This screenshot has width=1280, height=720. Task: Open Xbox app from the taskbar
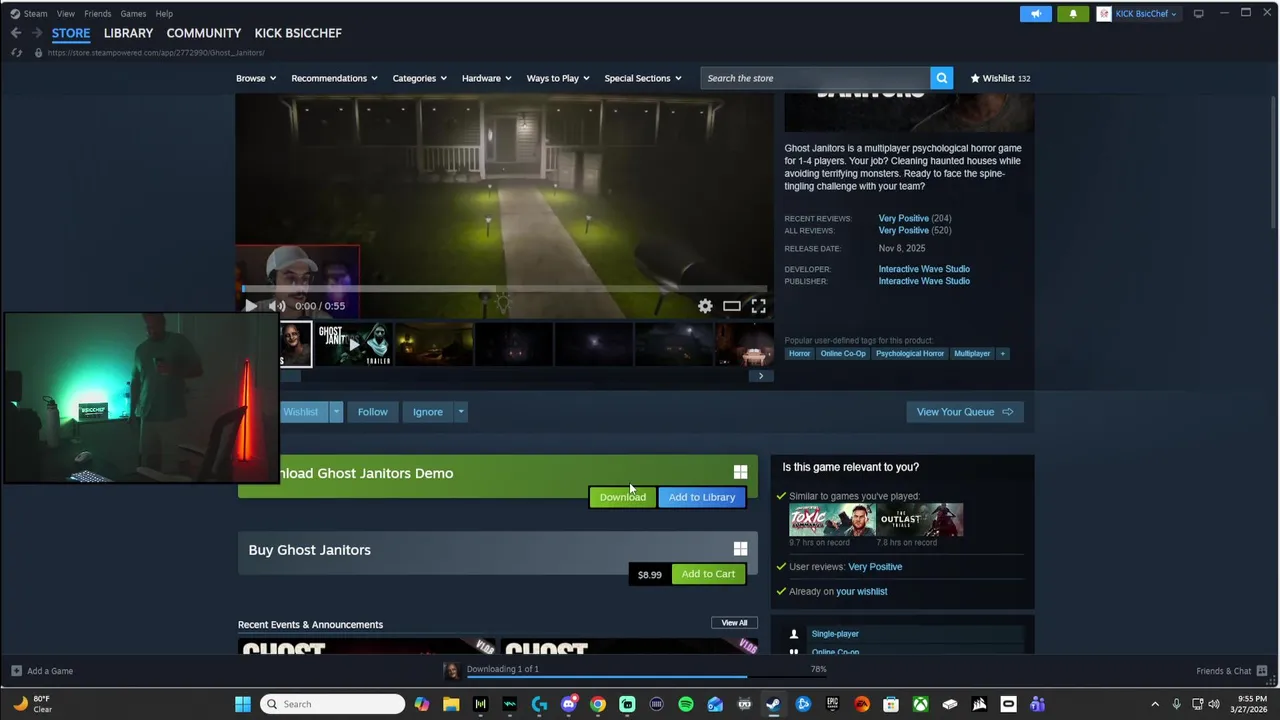tap(920, 704)
